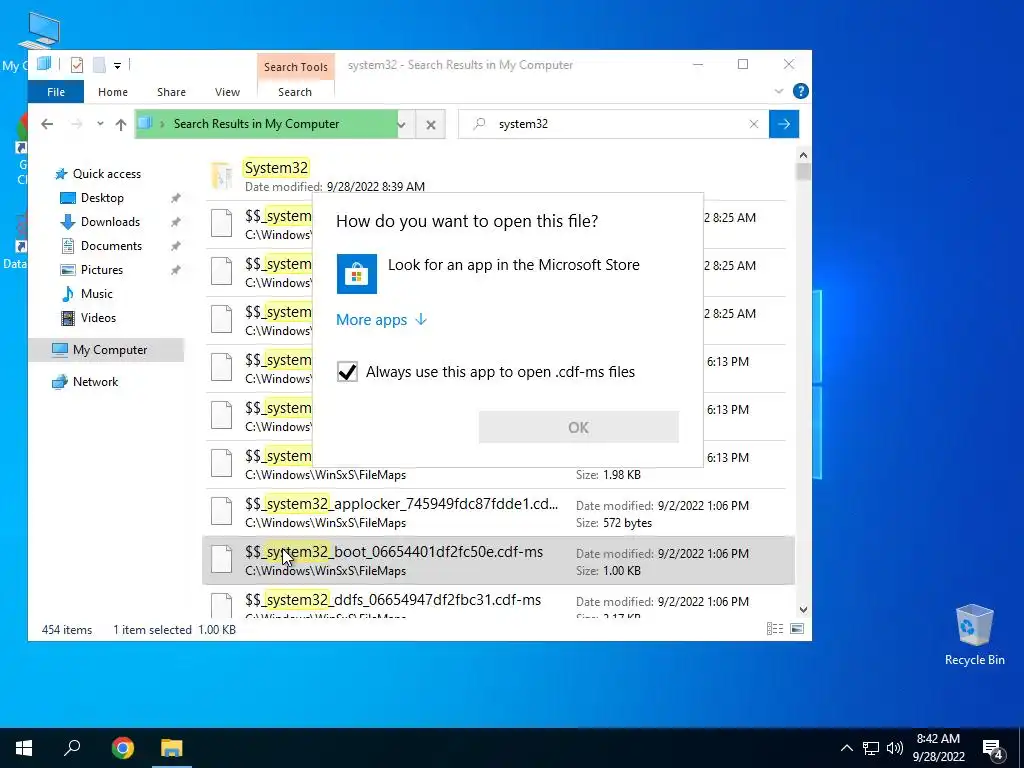1024x768 pixels.
Task: Click the Properties quick access toolbar icon
Action: [77, 65]
